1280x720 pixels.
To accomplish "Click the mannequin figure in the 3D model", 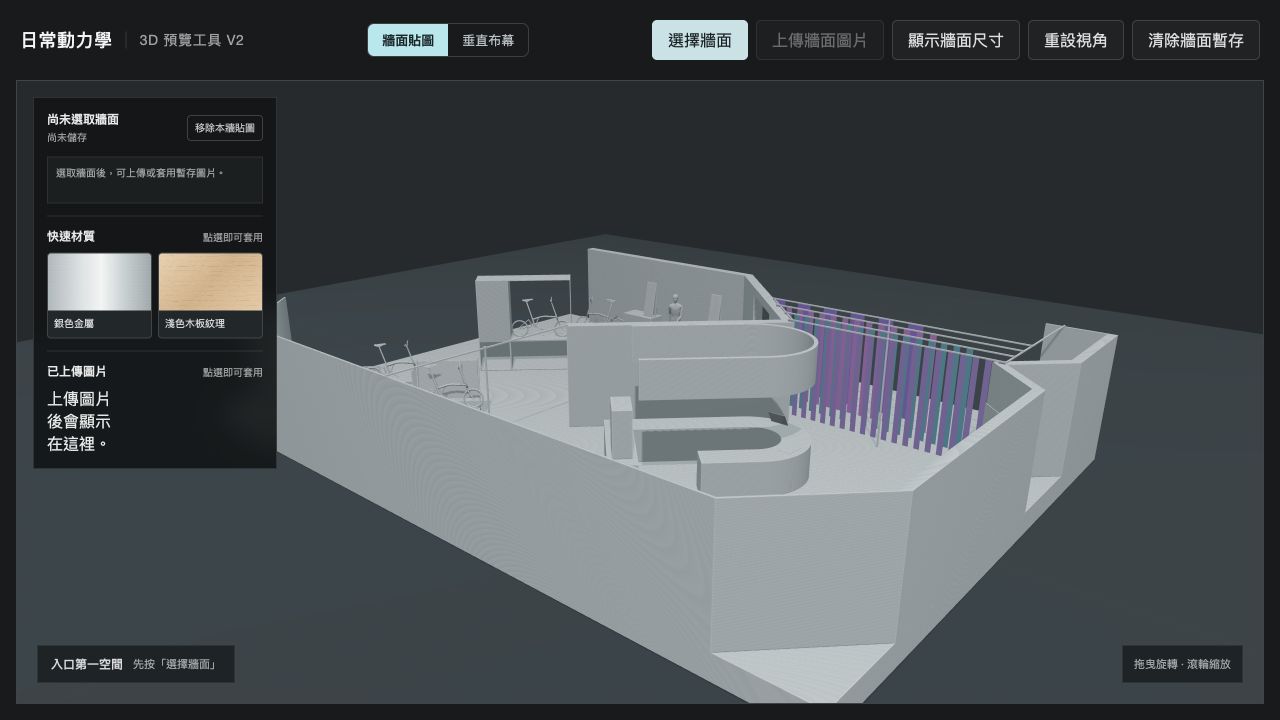I will click(x=676, y=308).
